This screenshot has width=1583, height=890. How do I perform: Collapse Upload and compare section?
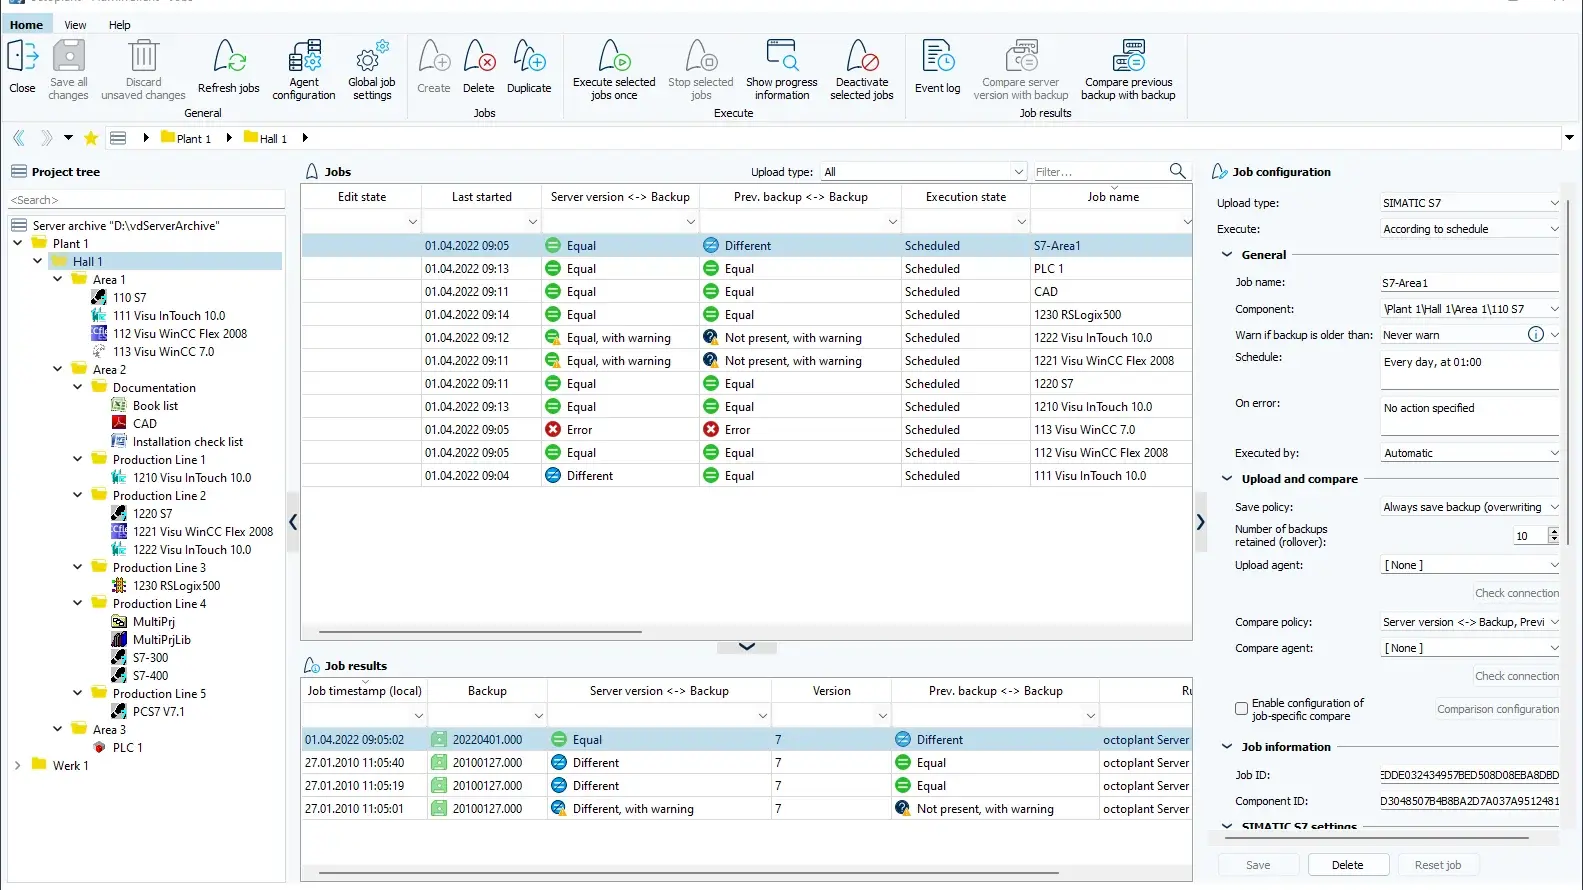click(x=1227, y=478)
